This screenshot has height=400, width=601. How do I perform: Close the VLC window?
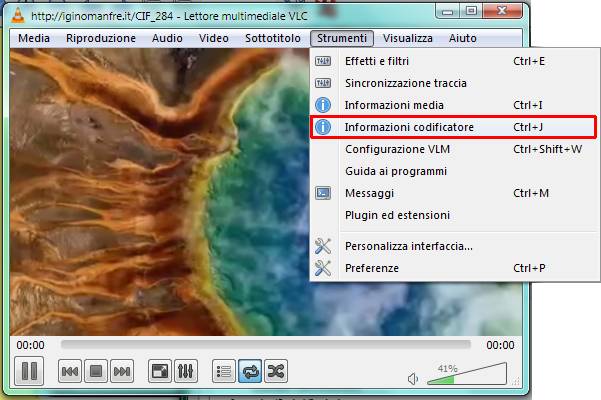point(502,11)
